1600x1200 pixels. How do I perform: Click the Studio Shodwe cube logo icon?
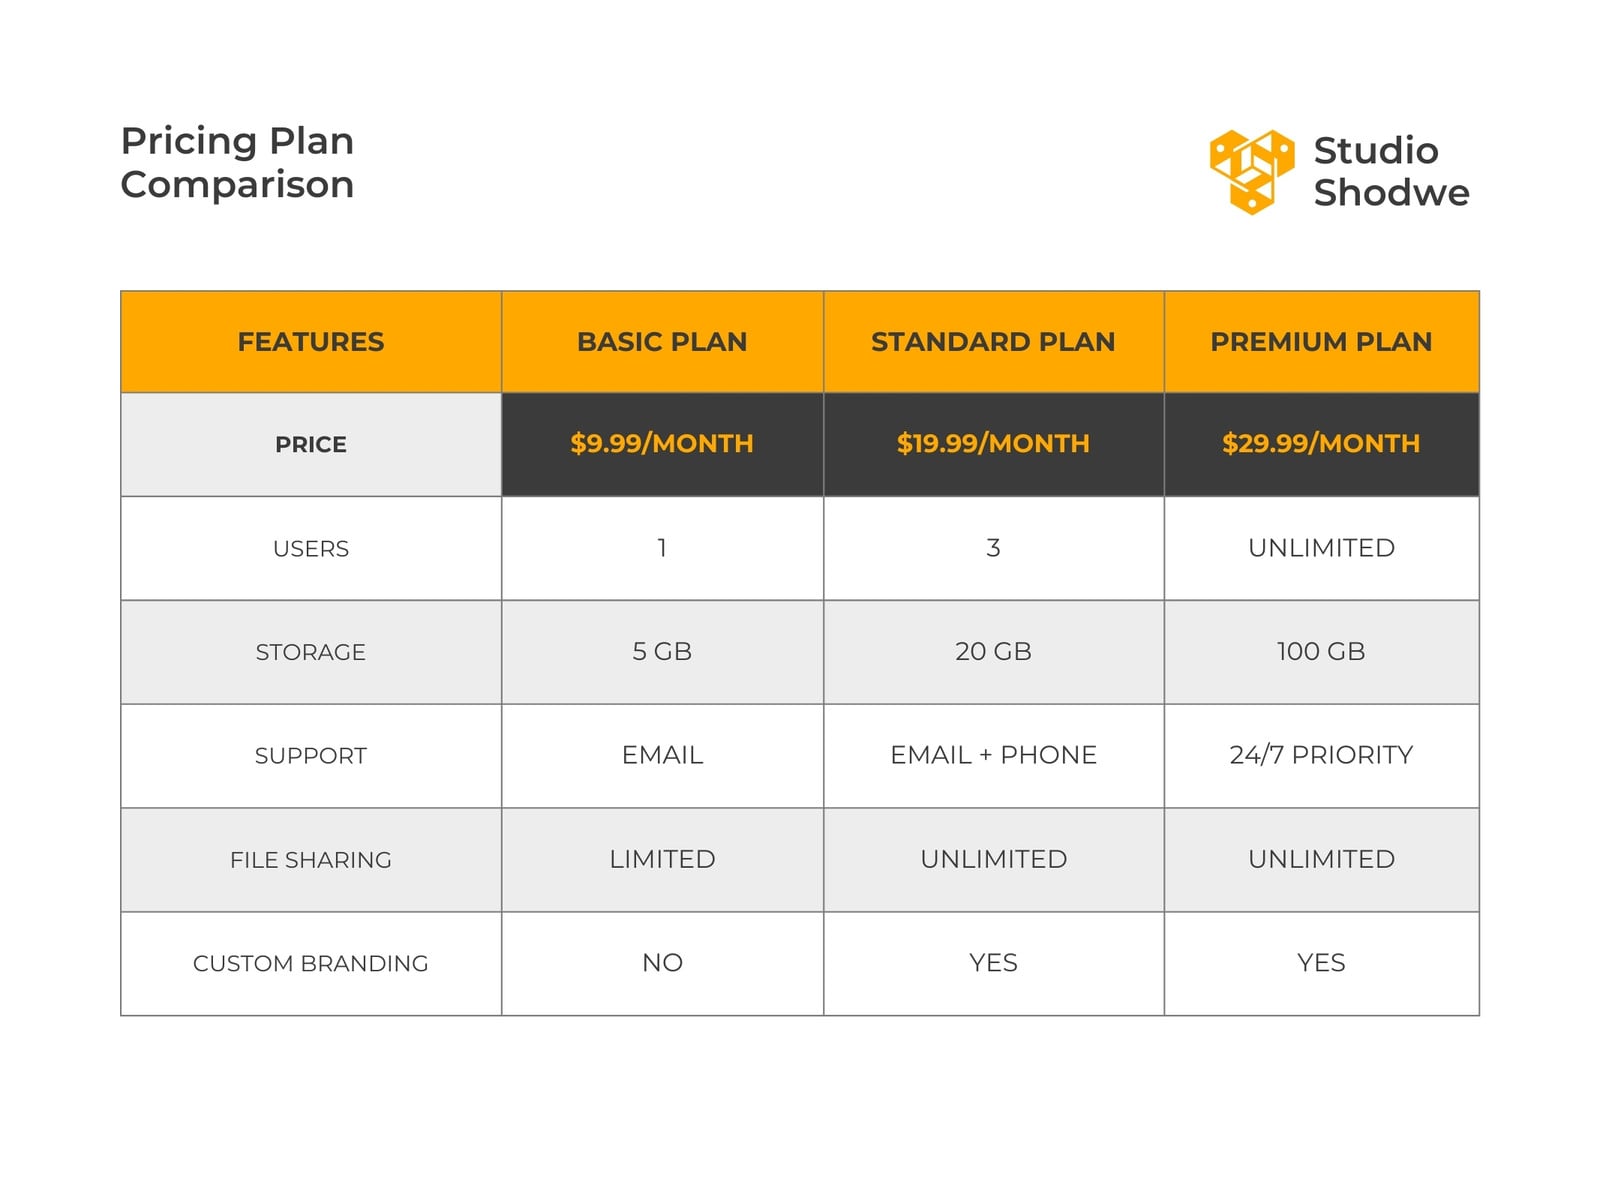click(x=1252, y=172)
